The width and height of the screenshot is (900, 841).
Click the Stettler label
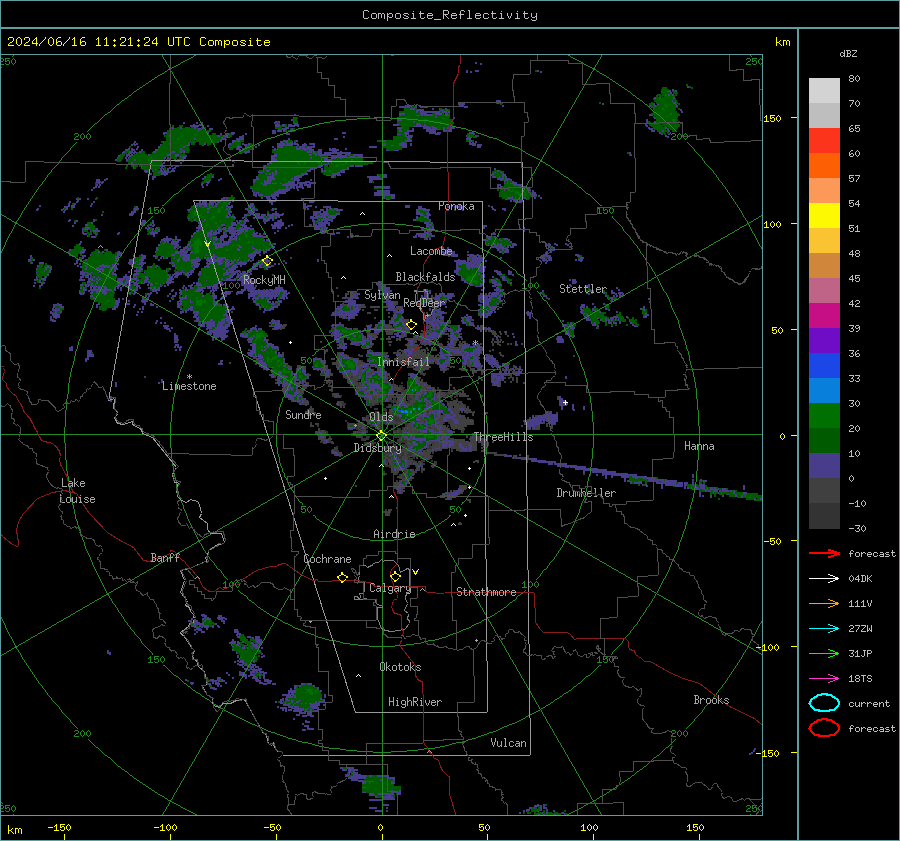coord(583,289)
